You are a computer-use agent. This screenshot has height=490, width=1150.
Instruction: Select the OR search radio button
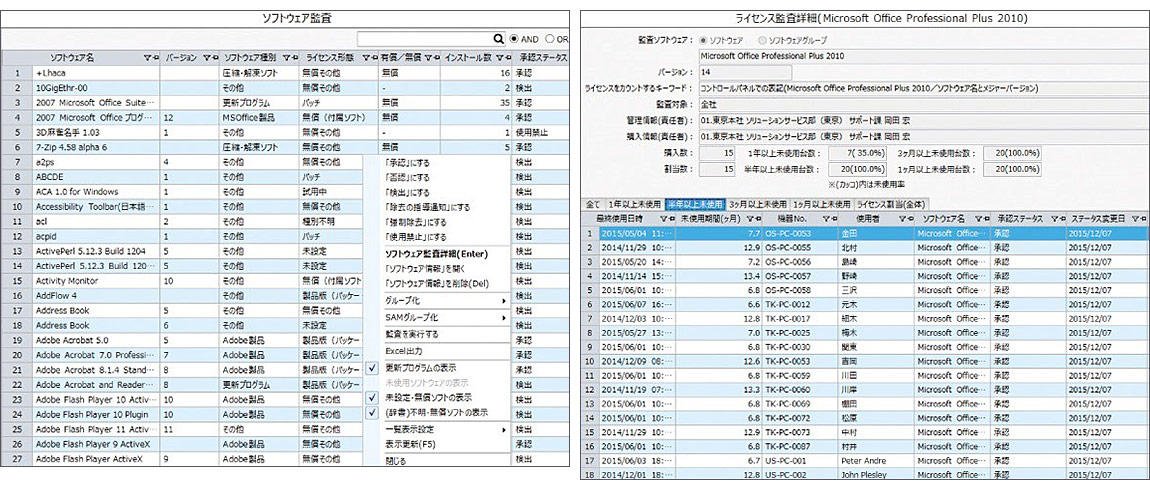tap(549, 39)
